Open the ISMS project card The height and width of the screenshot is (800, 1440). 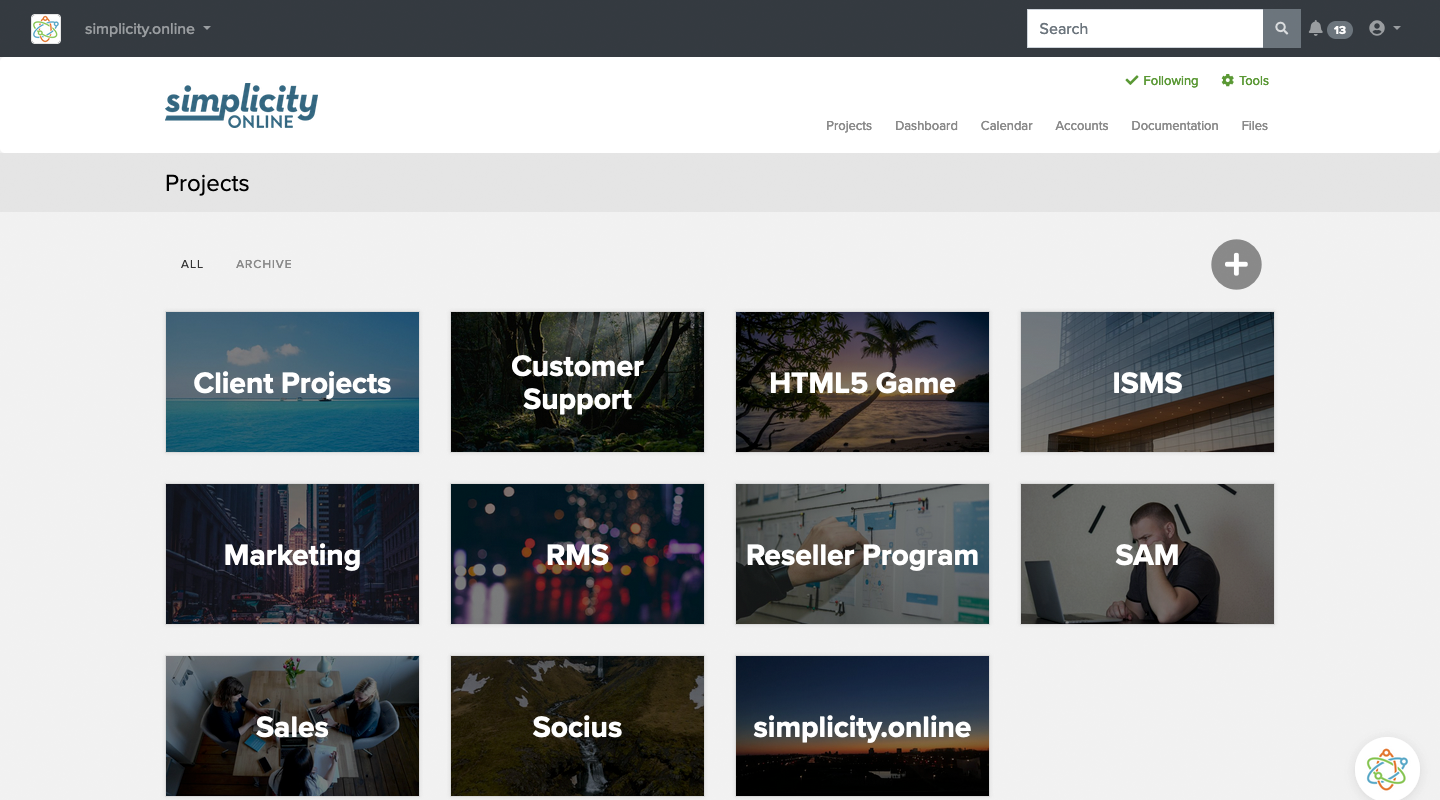point(1147,382)
